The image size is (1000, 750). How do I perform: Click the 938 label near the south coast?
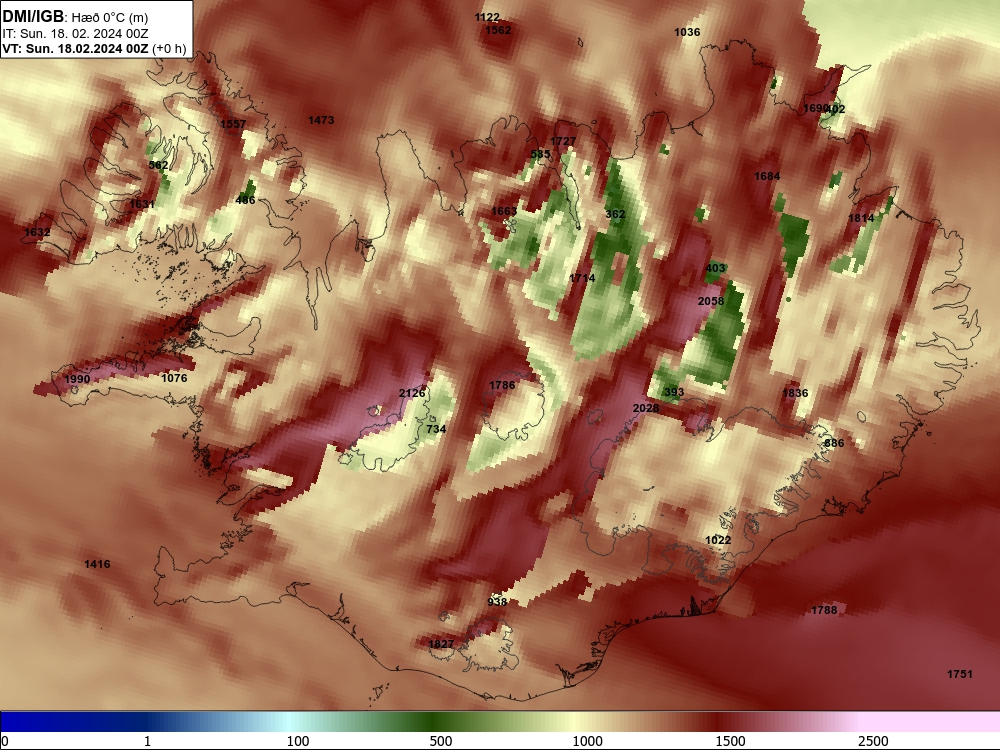[x=497, y=601]
